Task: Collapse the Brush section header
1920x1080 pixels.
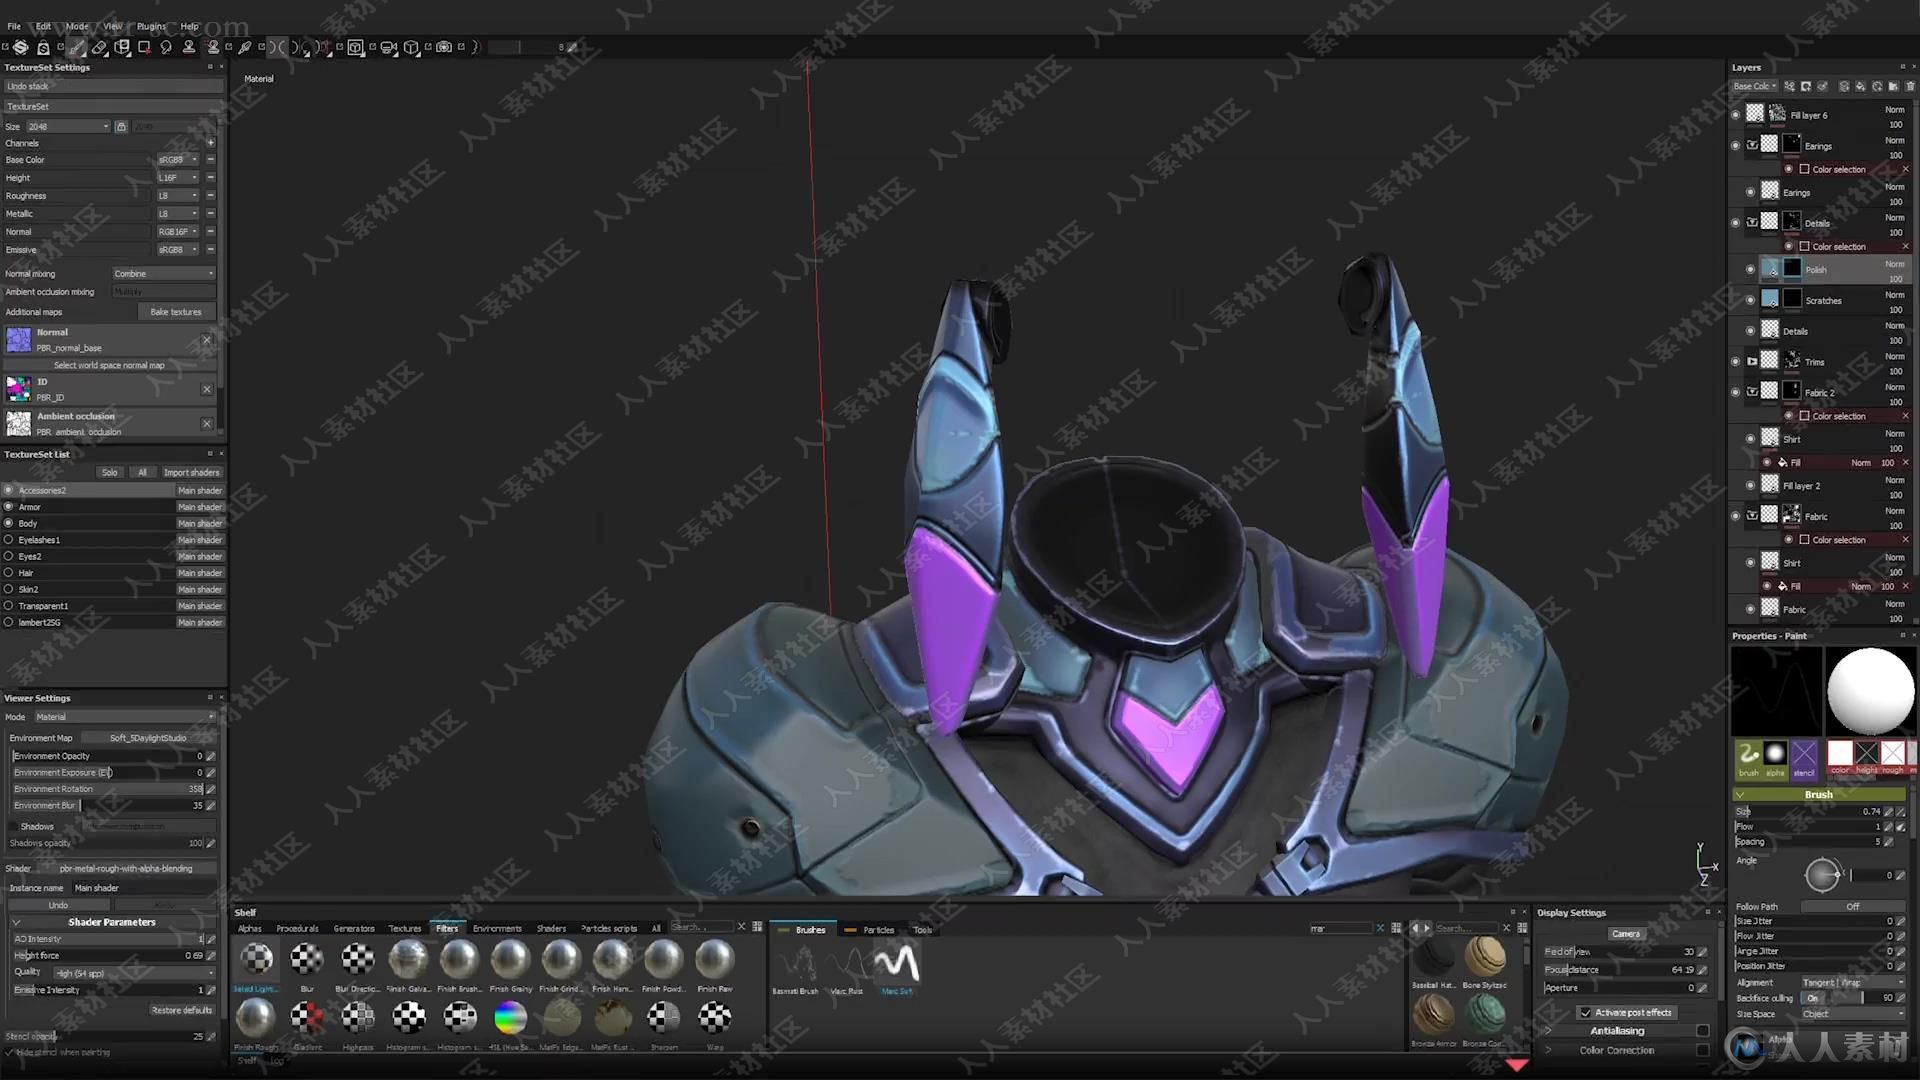Action: point(1819,795)
